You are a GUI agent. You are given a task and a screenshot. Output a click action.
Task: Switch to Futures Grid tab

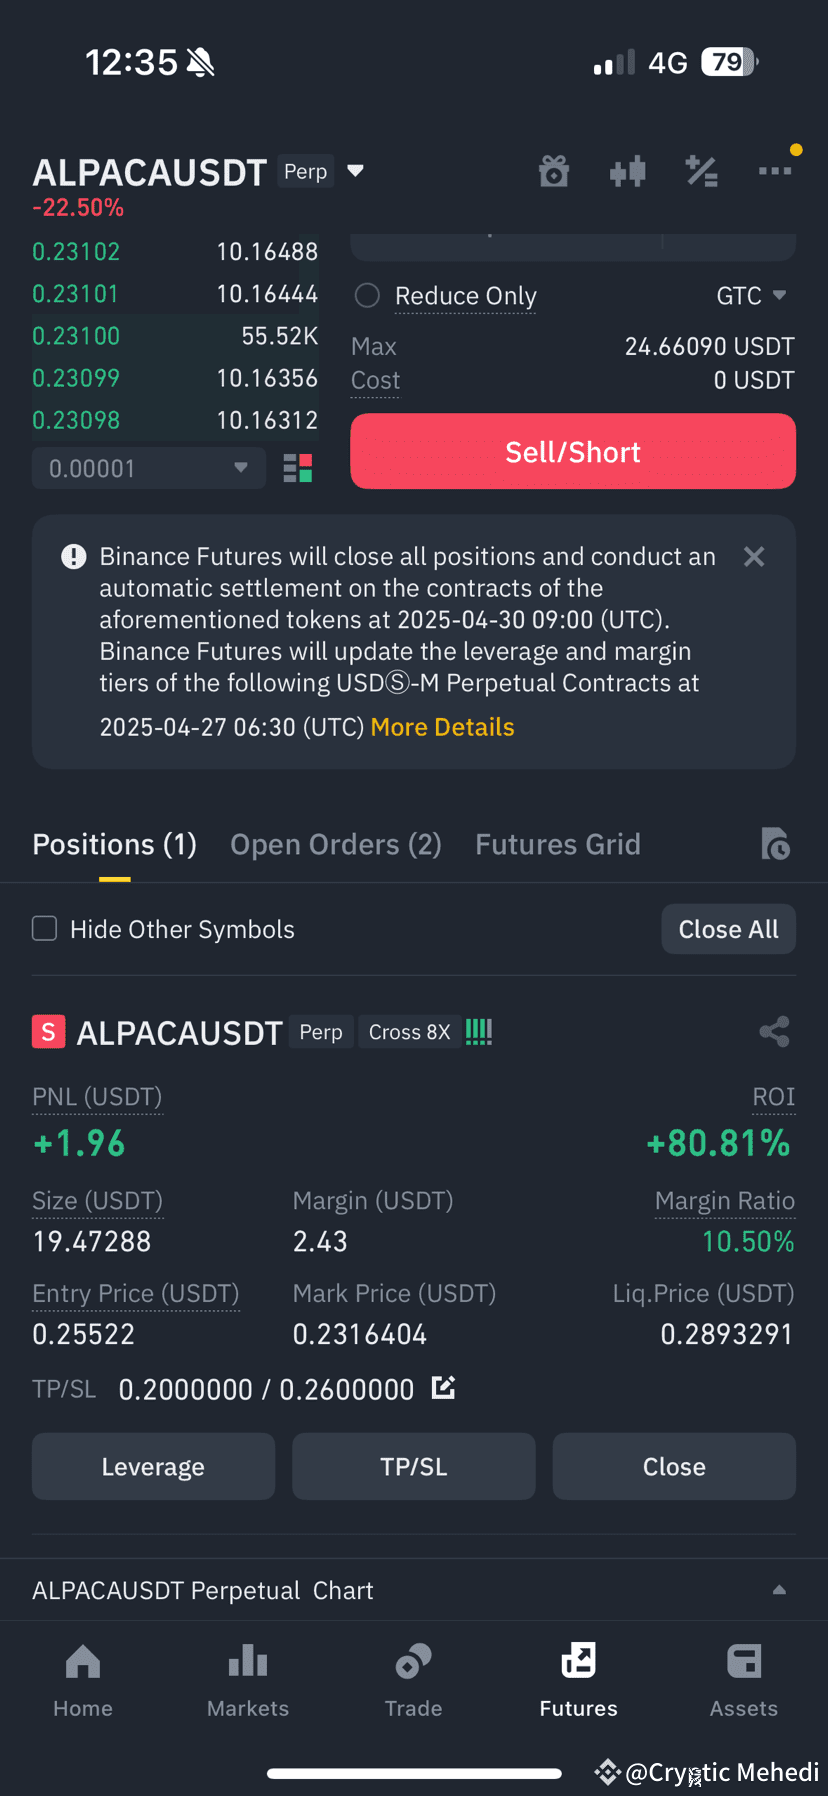coord(558,845)
